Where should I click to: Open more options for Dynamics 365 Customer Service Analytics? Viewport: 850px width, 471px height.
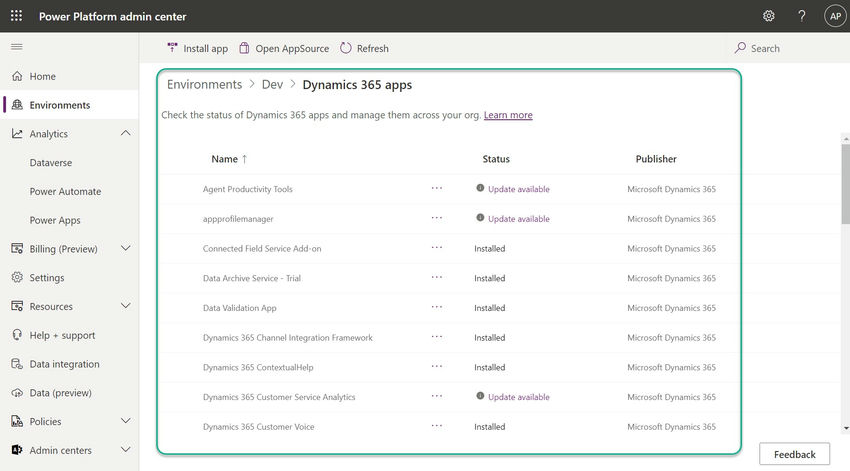(x=437, y=396)
